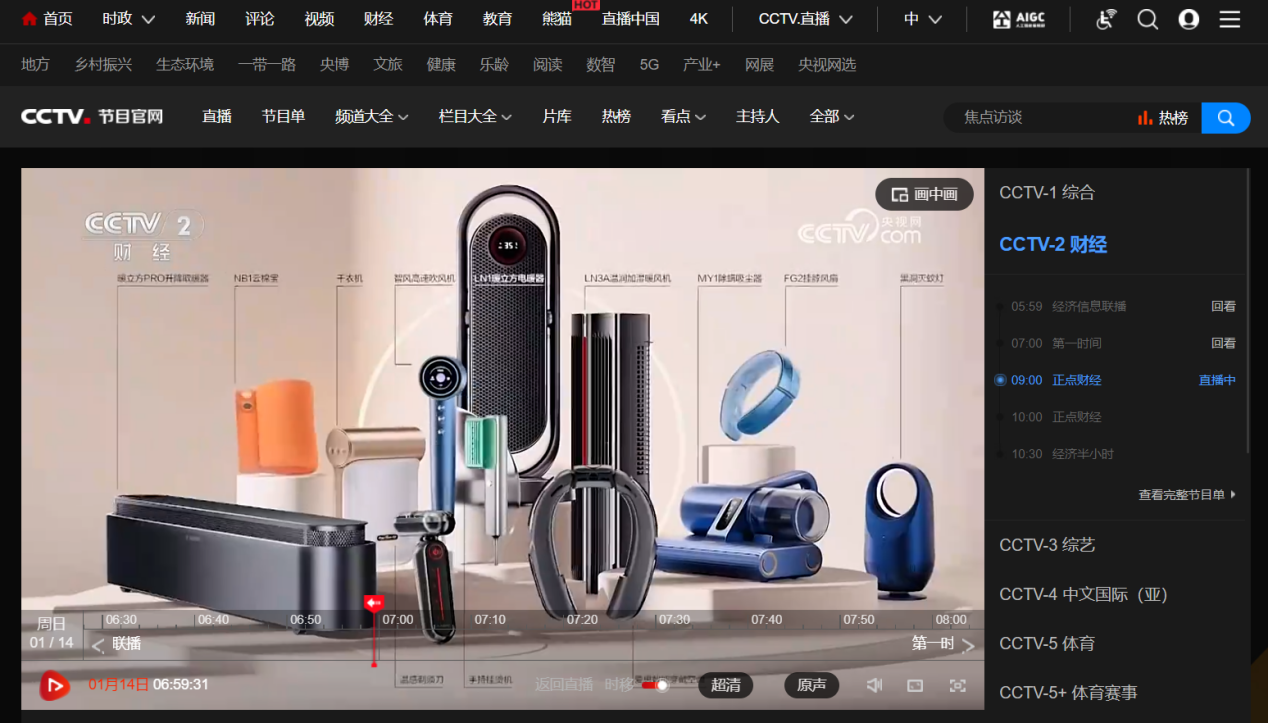Expand the 栏目大全 dropdown

[x=476, y=117]
